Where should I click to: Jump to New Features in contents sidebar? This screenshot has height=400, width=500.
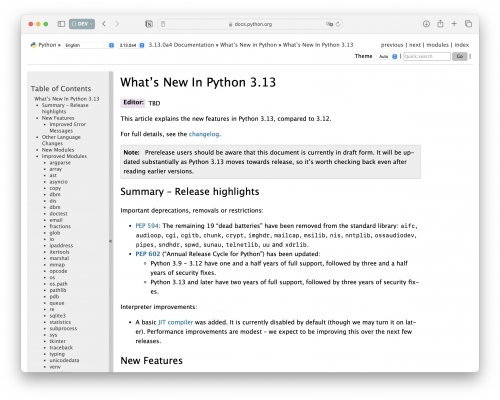tap(58, 118)
